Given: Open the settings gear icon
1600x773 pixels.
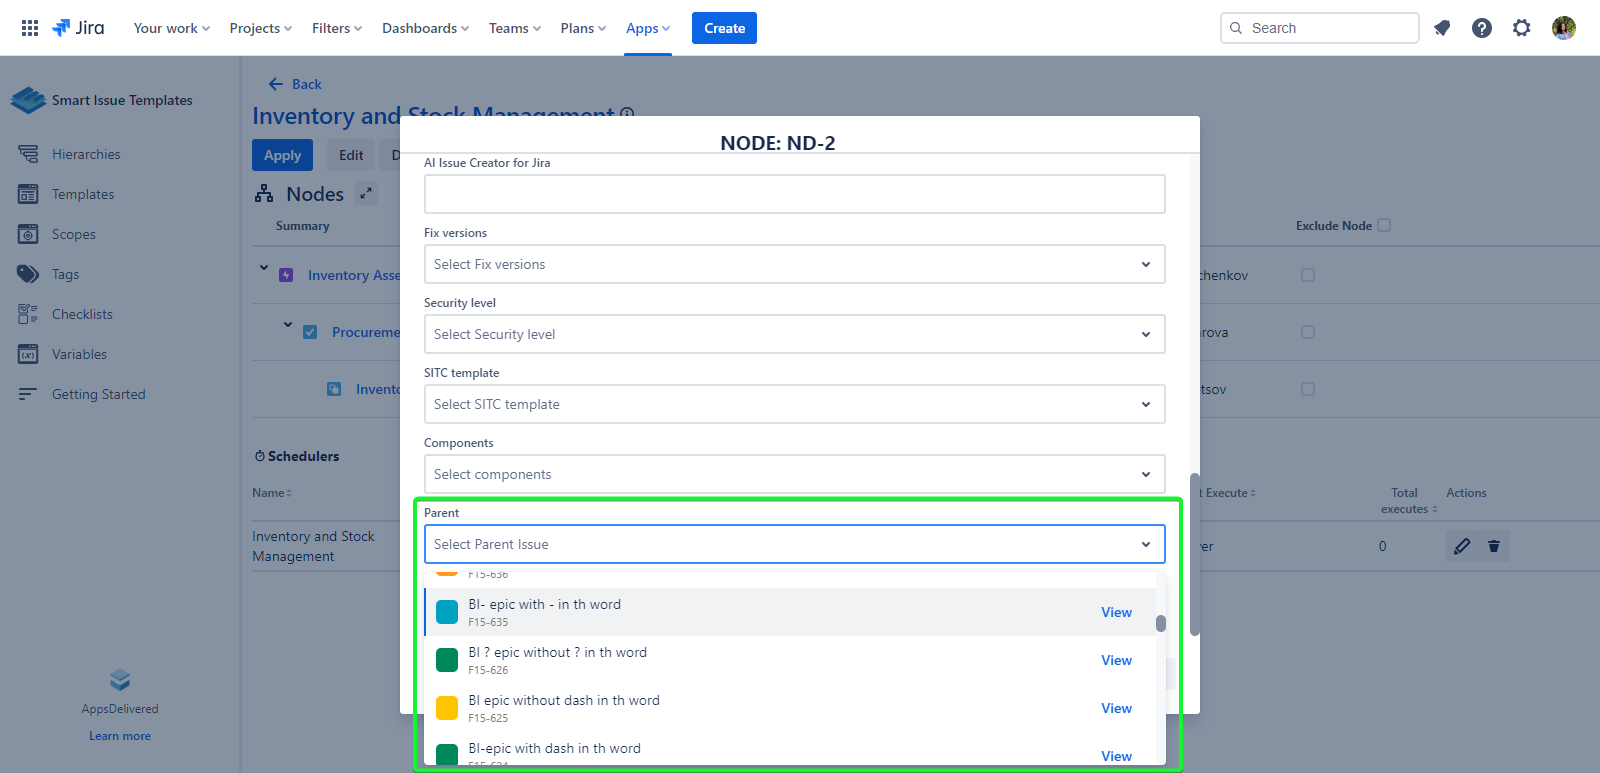Looking at the screenshot, I should tap(1522, 28).
